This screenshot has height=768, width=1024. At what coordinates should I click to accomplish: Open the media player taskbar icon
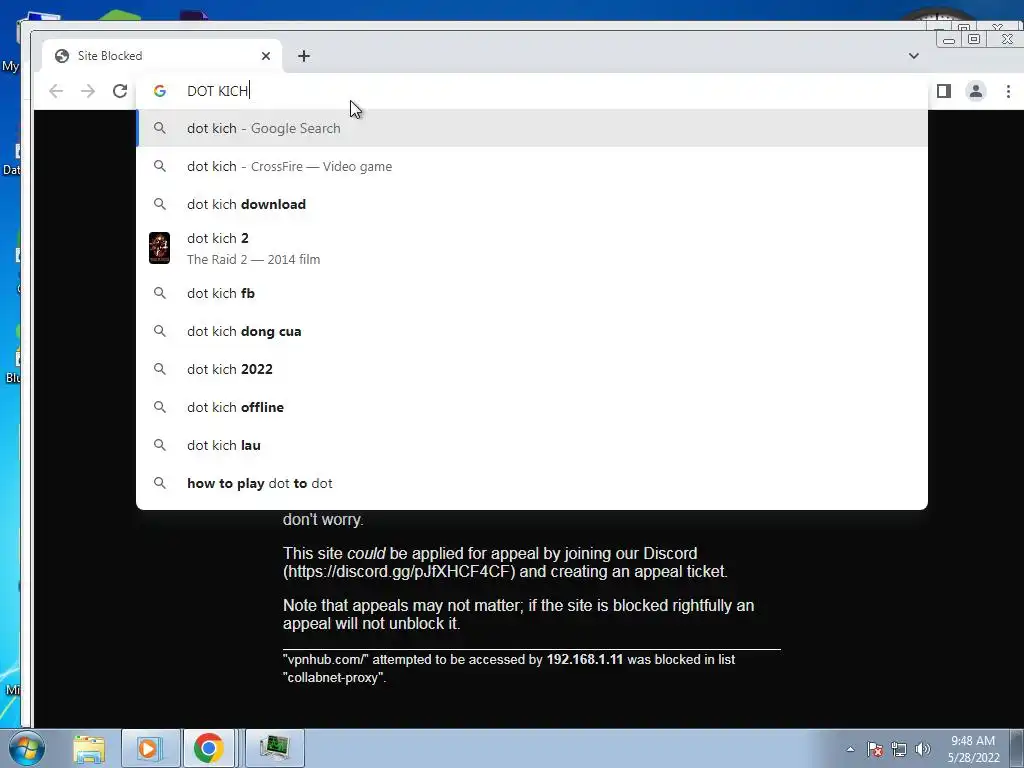point(150,748)
